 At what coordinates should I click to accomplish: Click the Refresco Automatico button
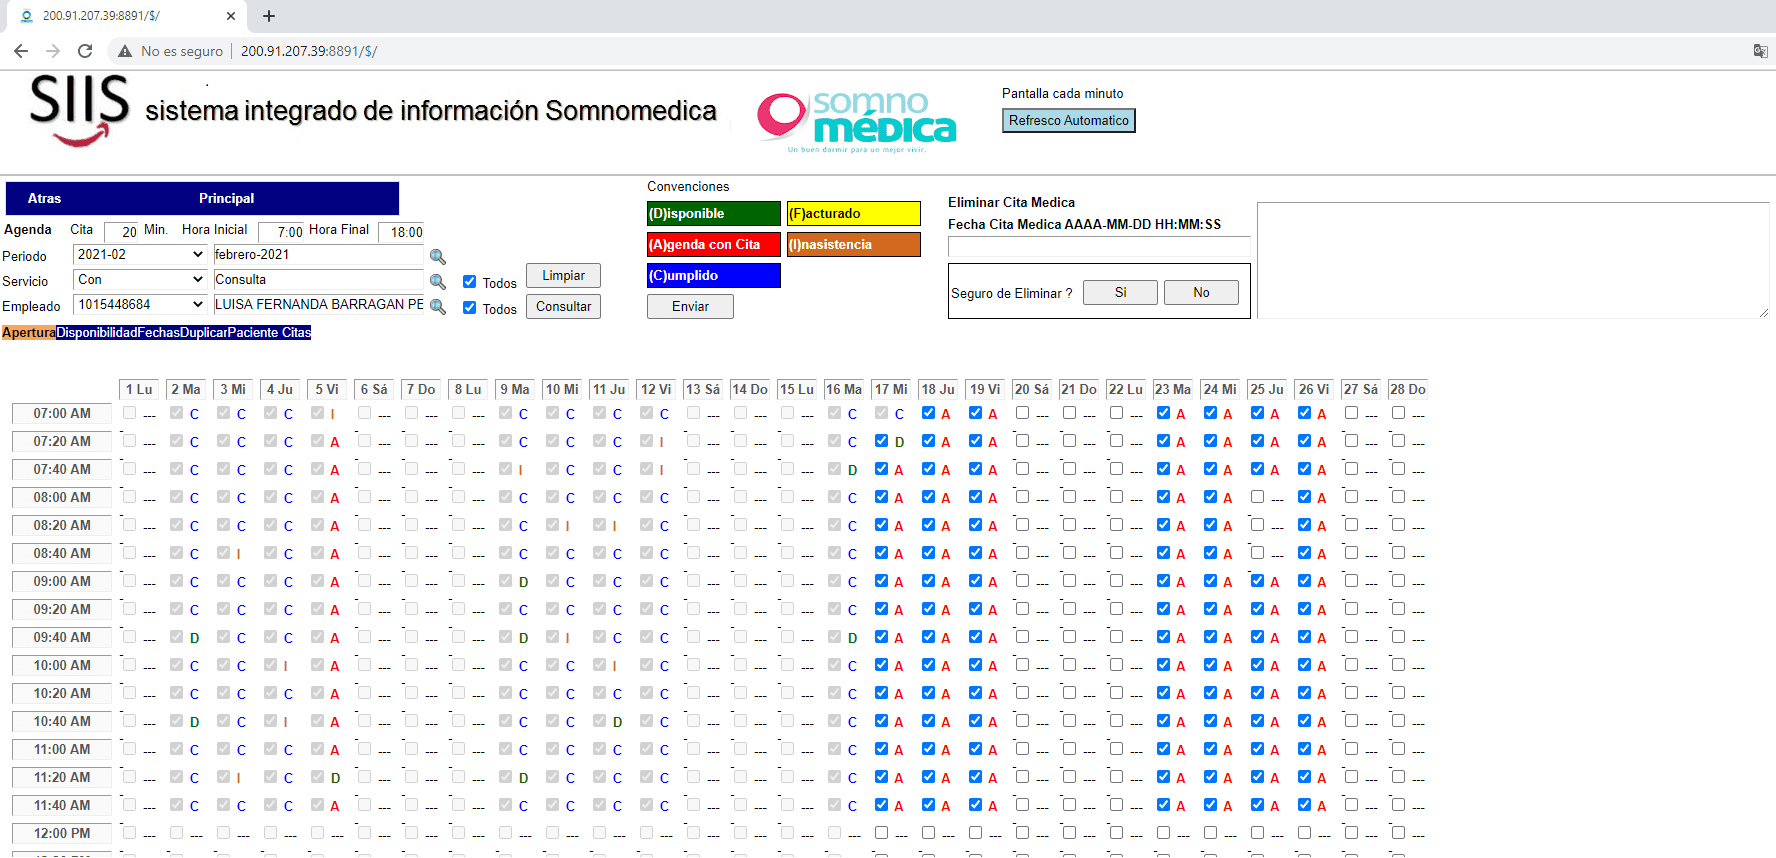(x=1068, y=120)
